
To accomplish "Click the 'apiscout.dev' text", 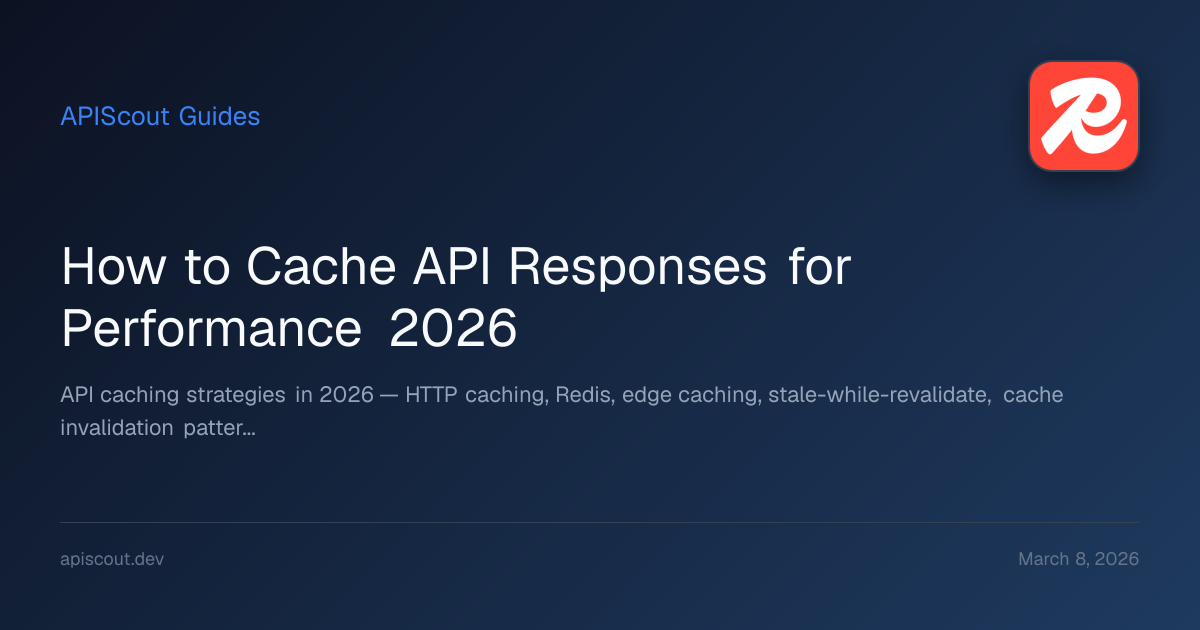I will (112, 559).
